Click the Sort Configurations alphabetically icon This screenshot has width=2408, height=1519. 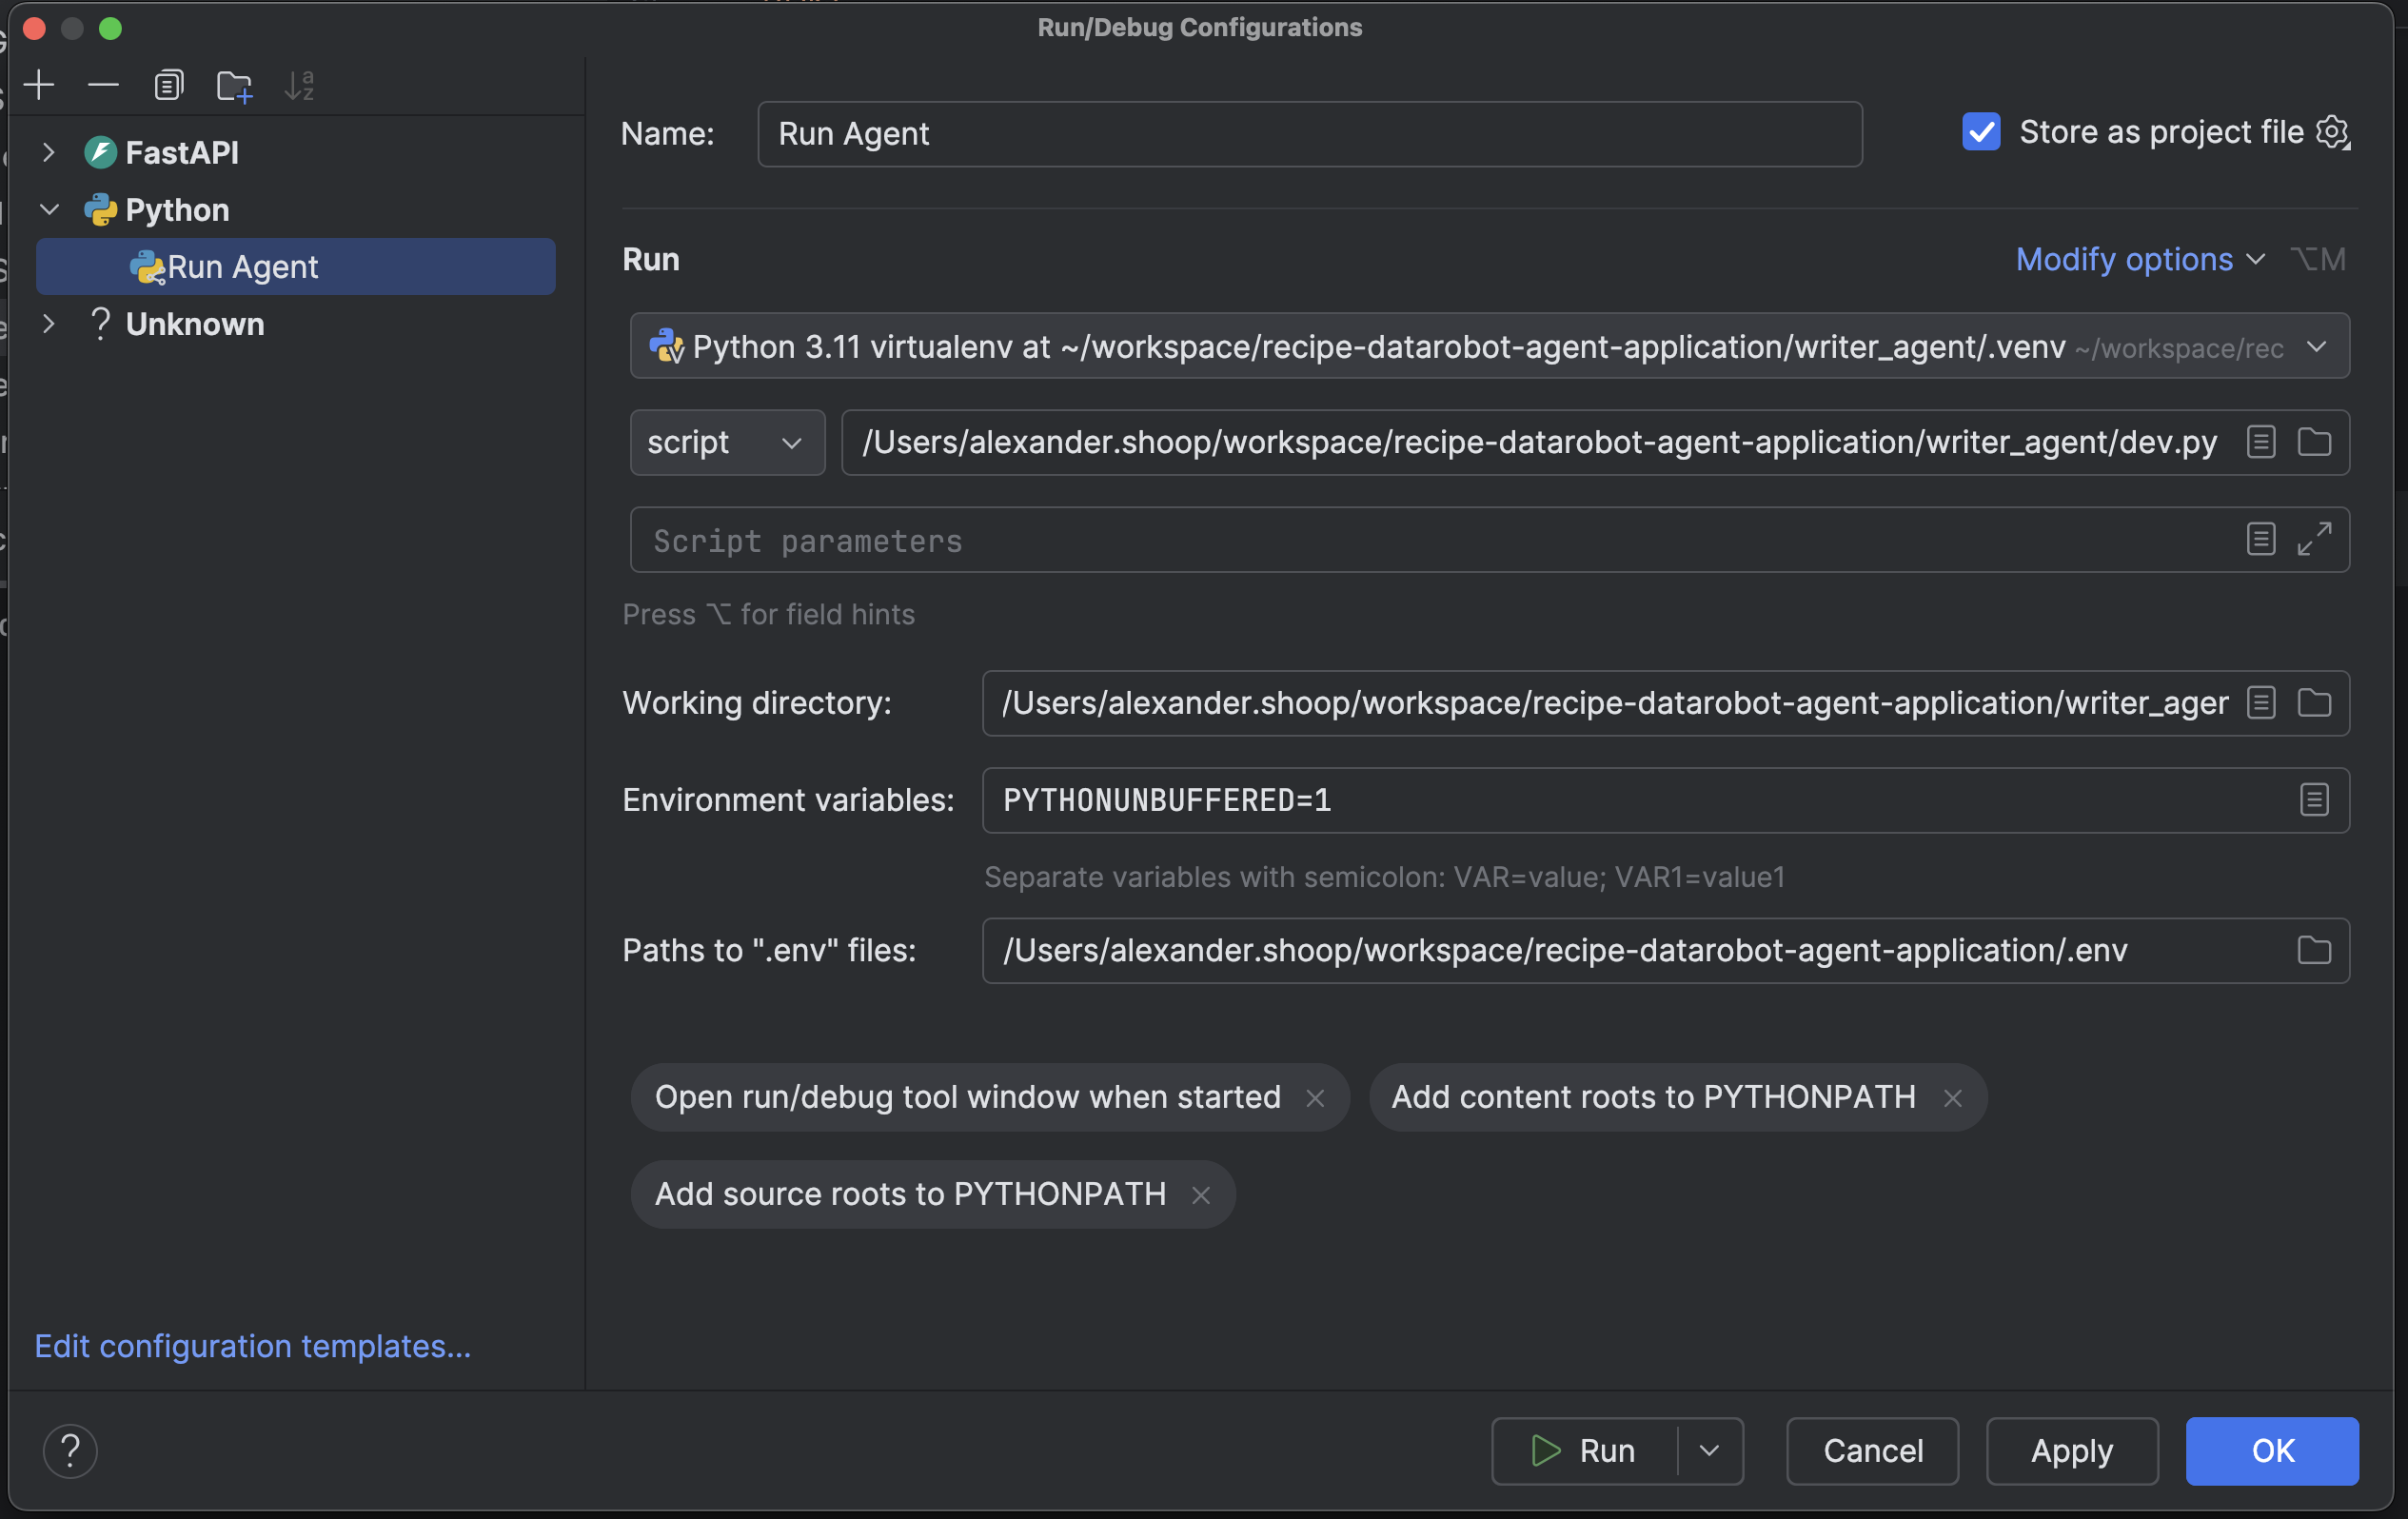click(299, 85)
